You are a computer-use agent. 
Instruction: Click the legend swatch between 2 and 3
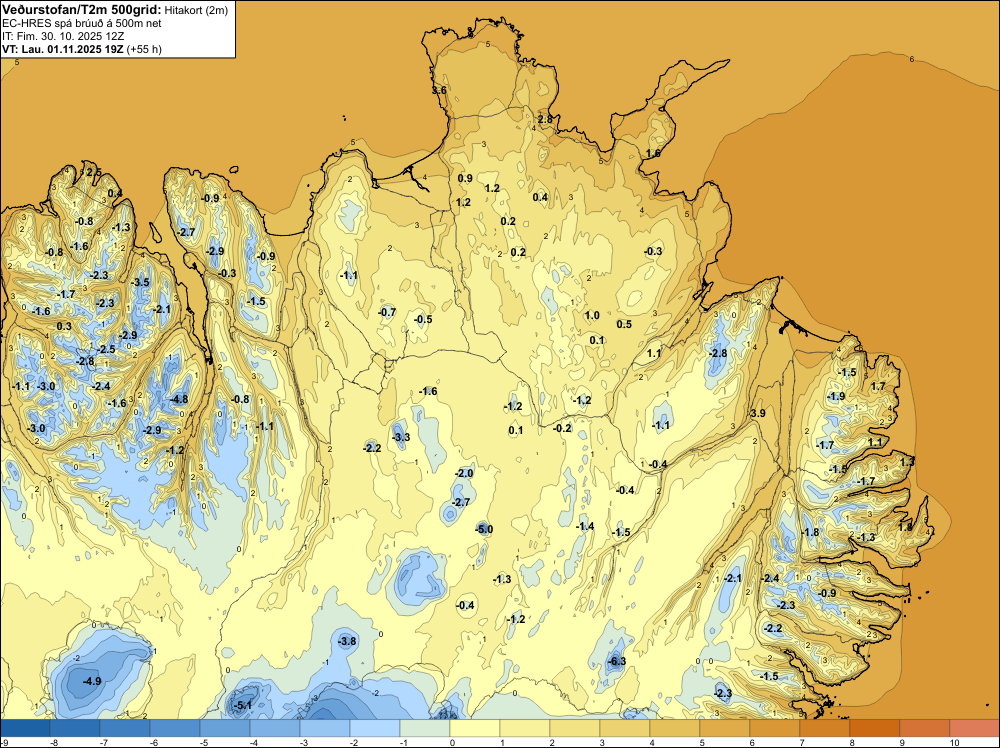(x=575, y=728)
